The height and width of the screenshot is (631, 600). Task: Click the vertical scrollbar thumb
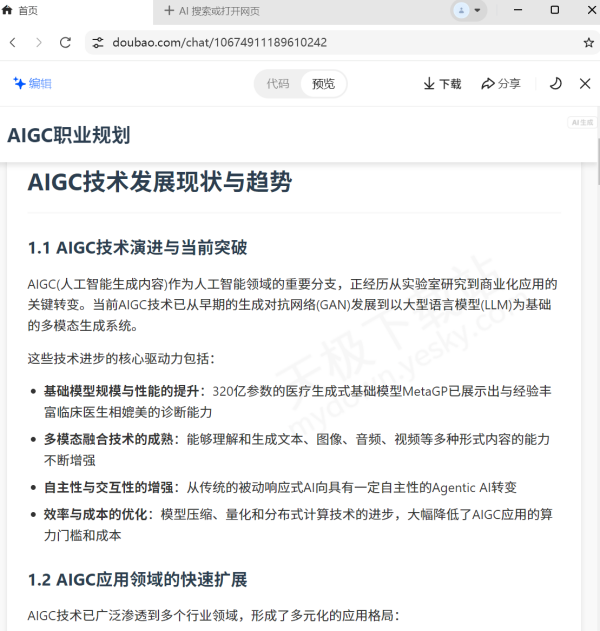pyautogui.click(x=598, y=161)
